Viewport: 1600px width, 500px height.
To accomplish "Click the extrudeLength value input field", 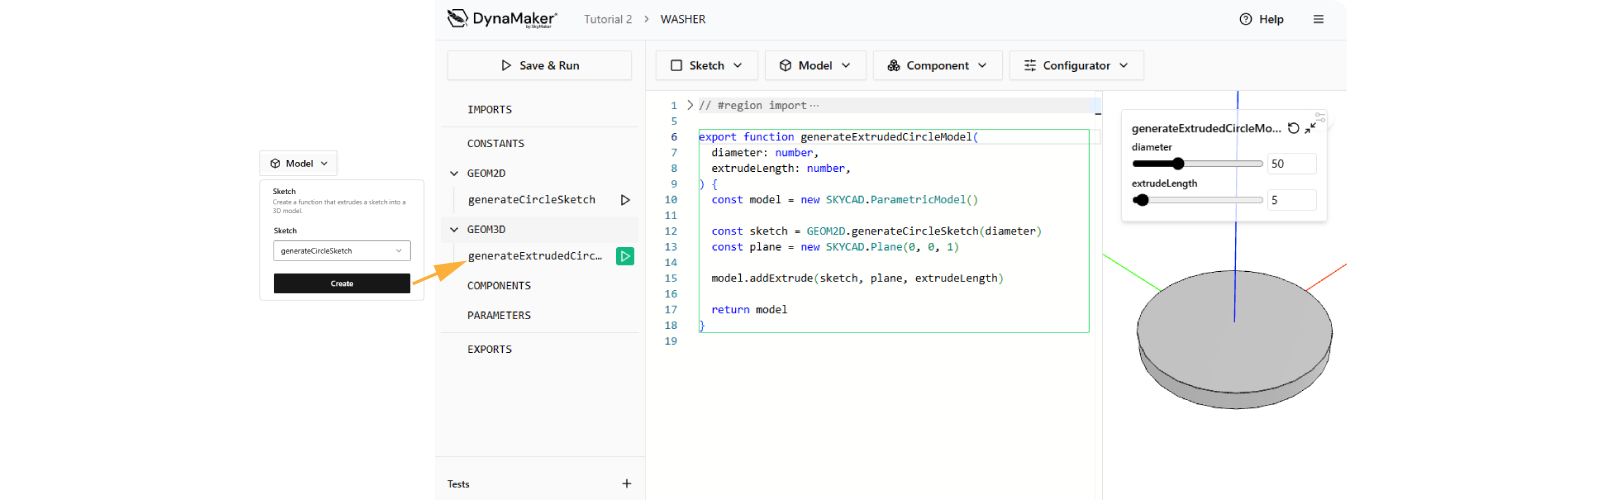I will (1291, 200).
